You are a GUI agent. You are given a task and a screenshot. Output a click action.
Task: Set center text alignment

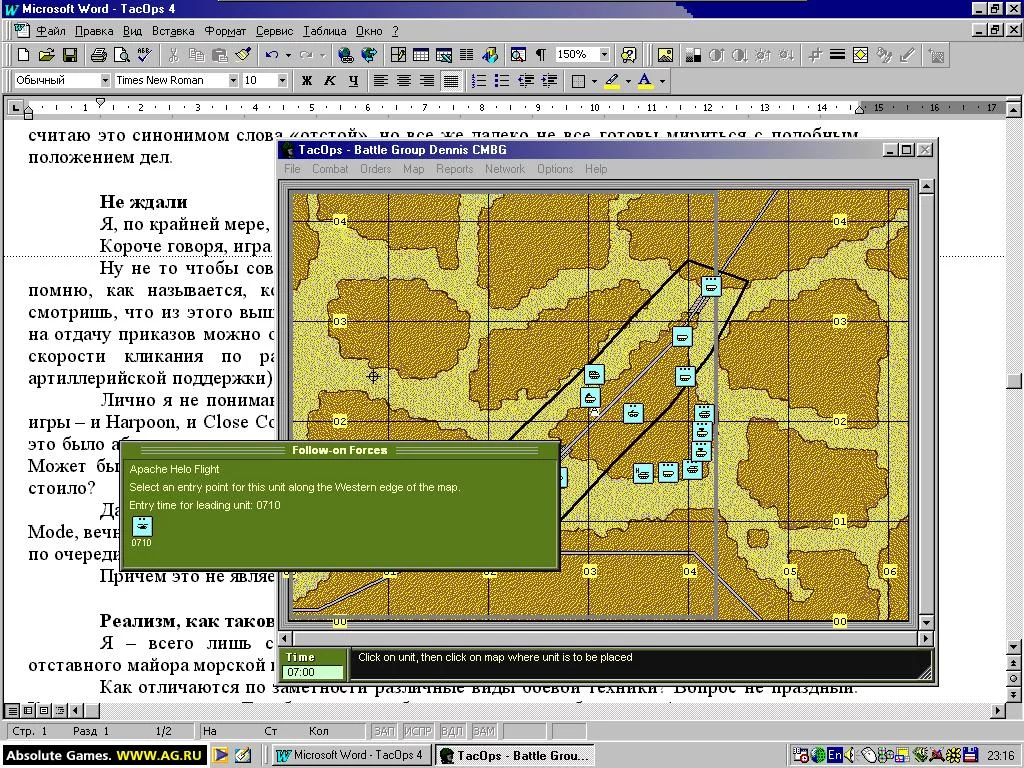[x=404, y=80]
